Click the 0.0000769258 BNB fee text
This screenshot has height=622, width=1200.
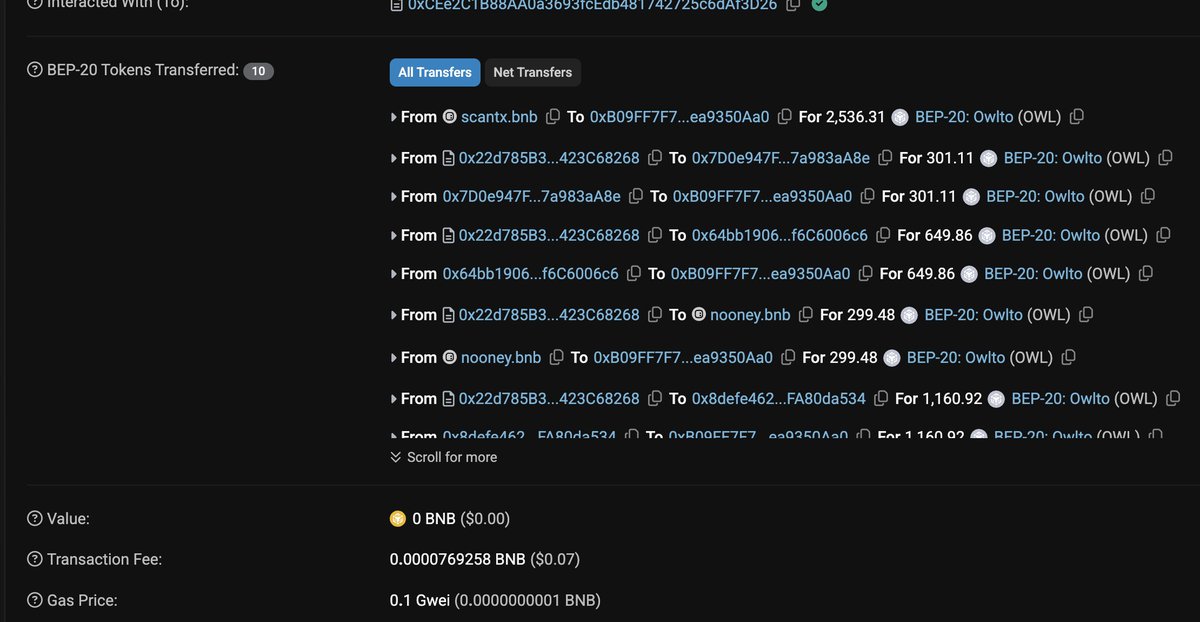[x=458, y=559]
